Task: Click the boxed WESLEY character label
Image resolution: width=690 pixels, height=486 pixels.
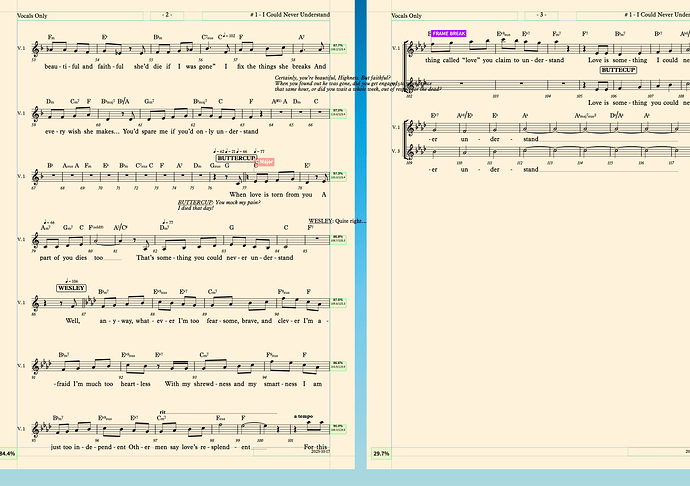Action: pos(71,288)
